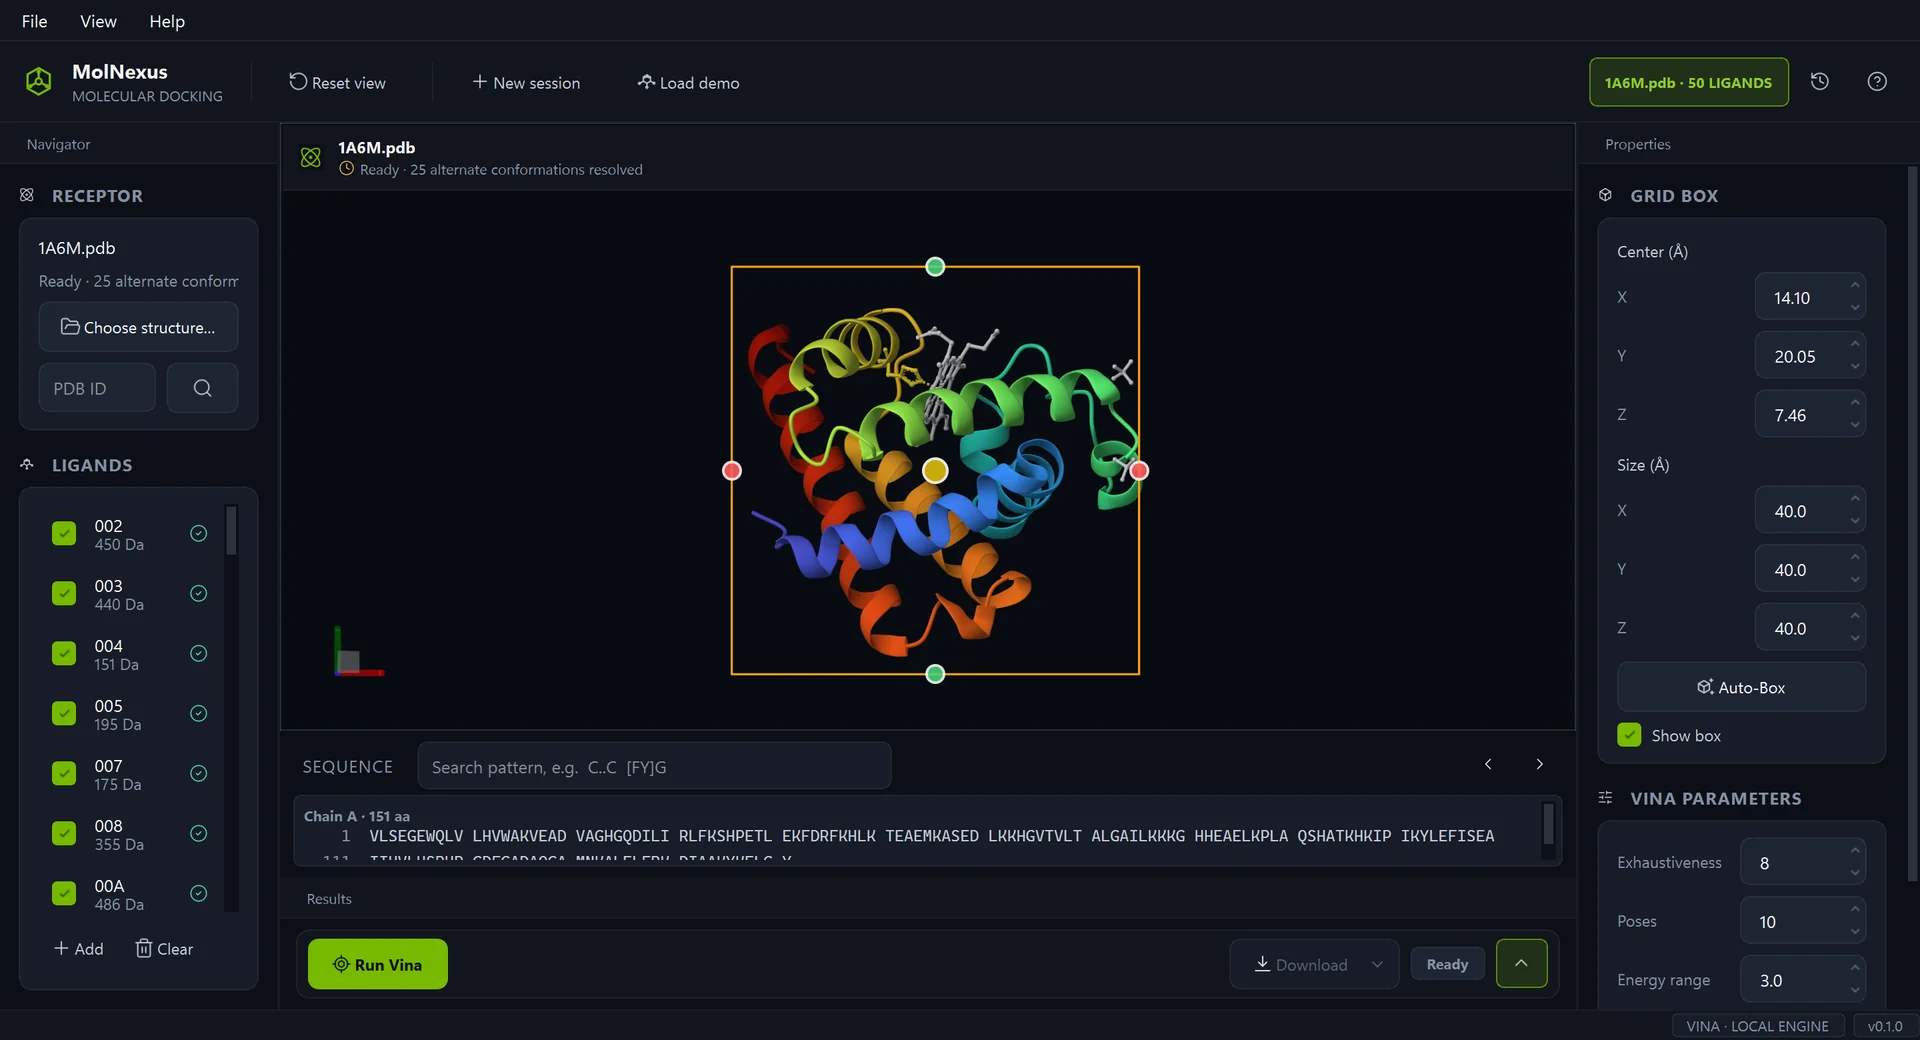
Task: Click the Energy range value field
Action: [x=1803, y=980]
